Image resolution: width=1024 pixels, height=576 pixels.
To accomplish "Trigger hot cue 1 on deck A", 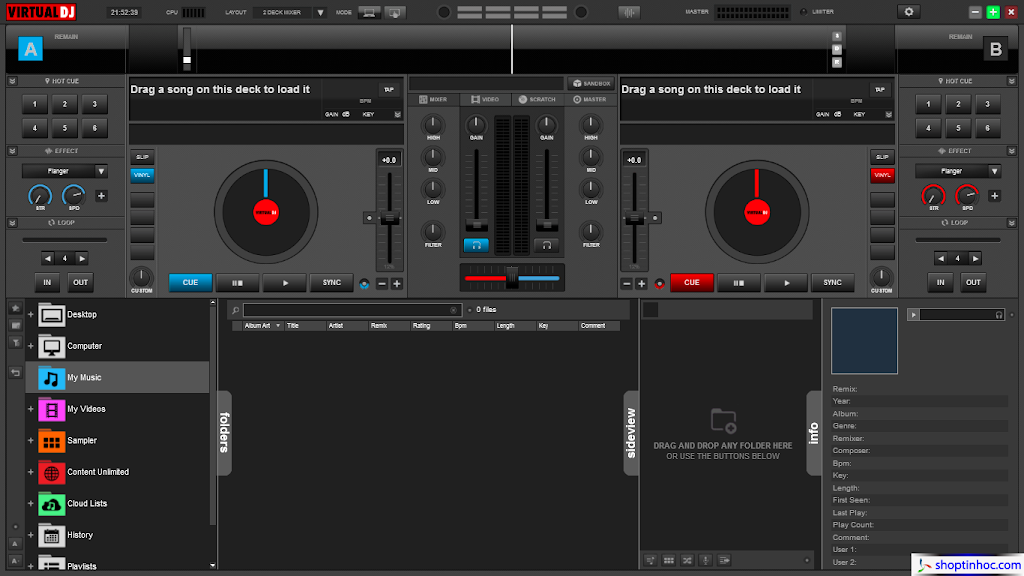I will pos(35,104).
